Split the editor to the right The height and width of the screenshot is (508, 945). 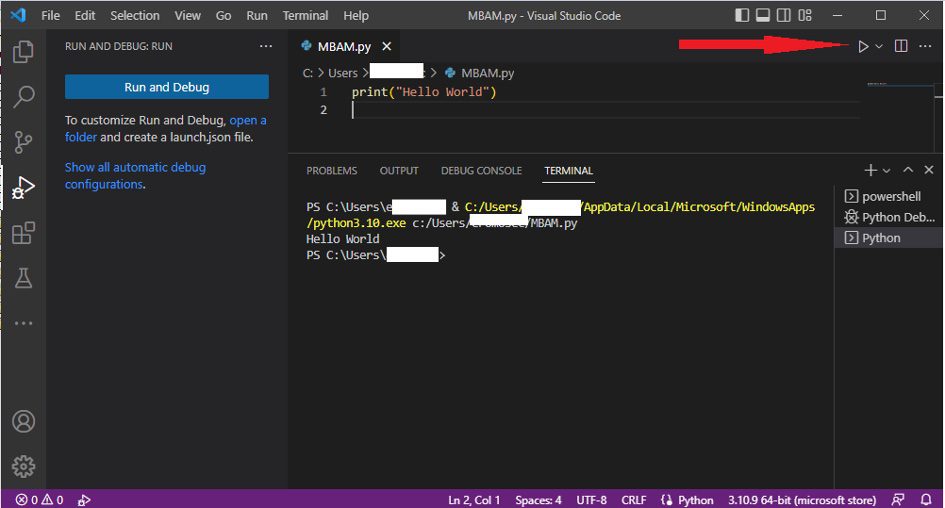(901, 46)
